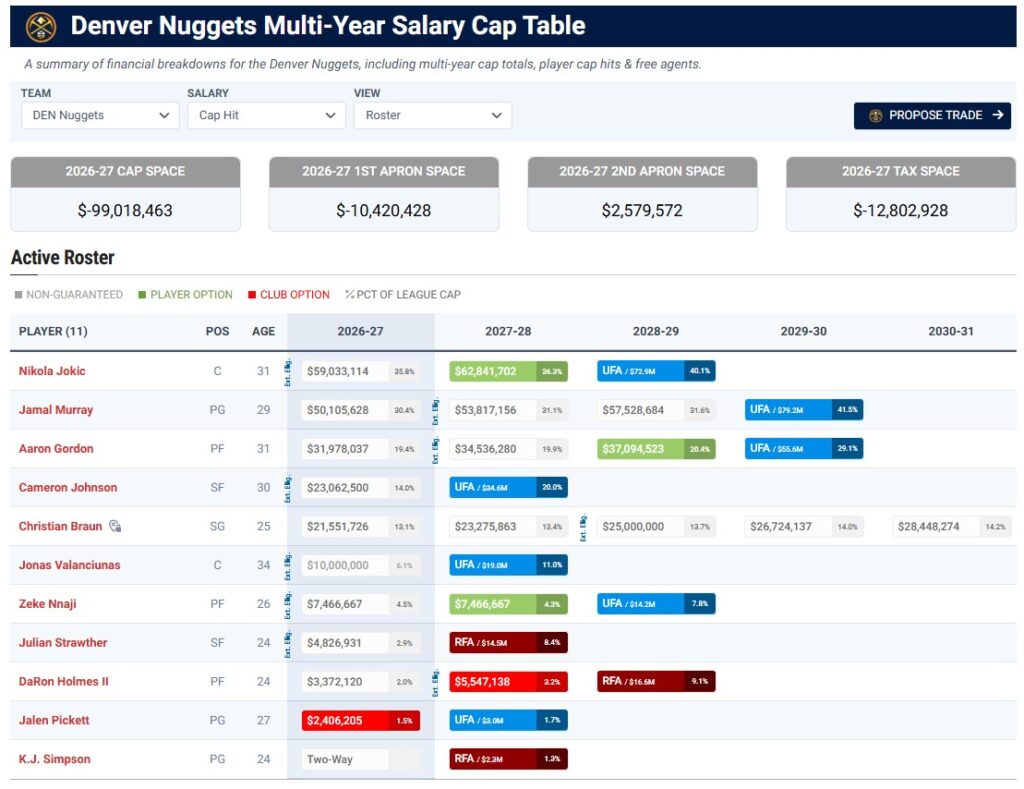Viewport: 1024px width, 789px height.
Task: Click Ext. Elig icon in Aaron Gordon's row
Action: pos(436,449)
